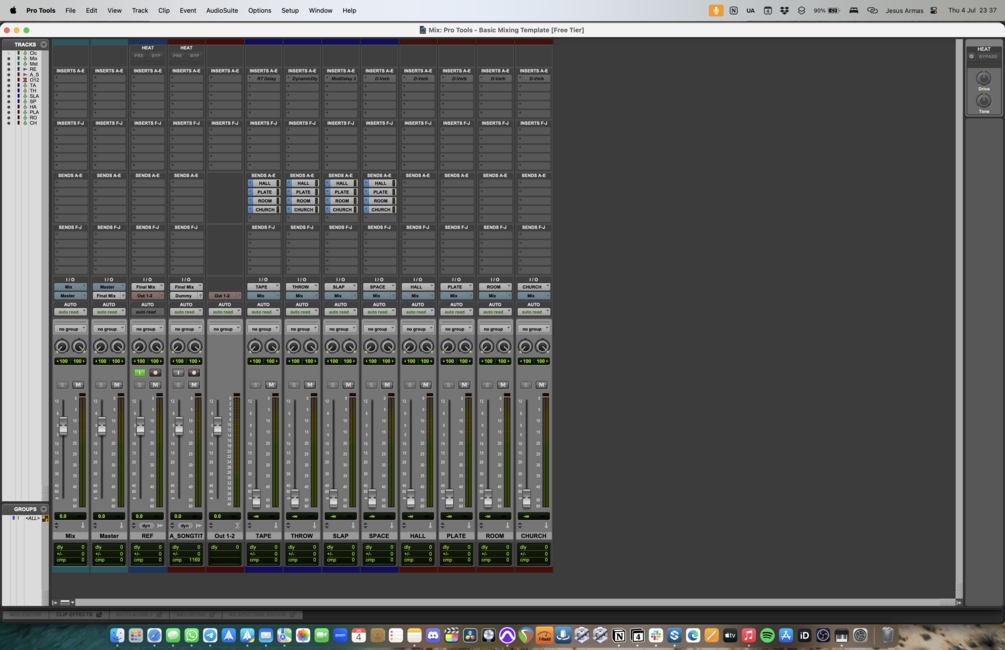Open REF track output selector Out 1-2
This screenshot has height=650, width=1005.
pyautogui.click(x=147, y=296)
